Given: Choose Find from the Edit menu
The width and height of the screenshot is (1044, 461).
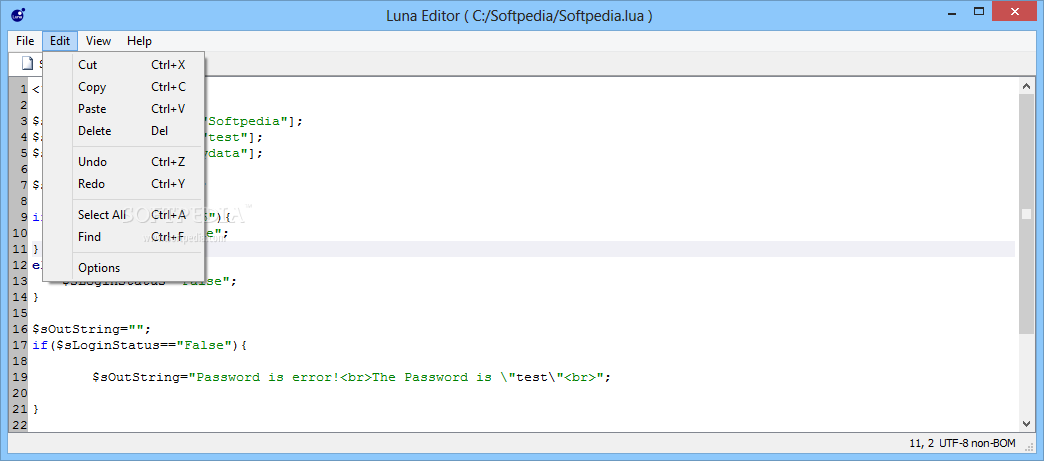Looking at the screenshot, I should coord(124,236).
